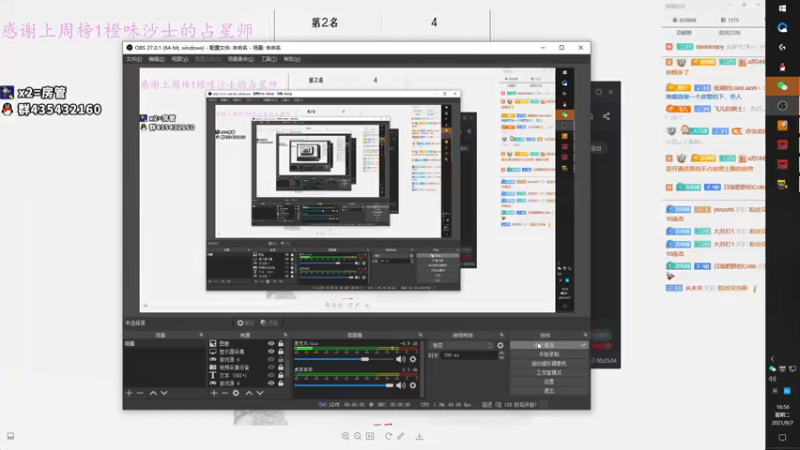Zoom out using the image viewer magnifier-minus icon
800x450 pixels.
point(358,436)
